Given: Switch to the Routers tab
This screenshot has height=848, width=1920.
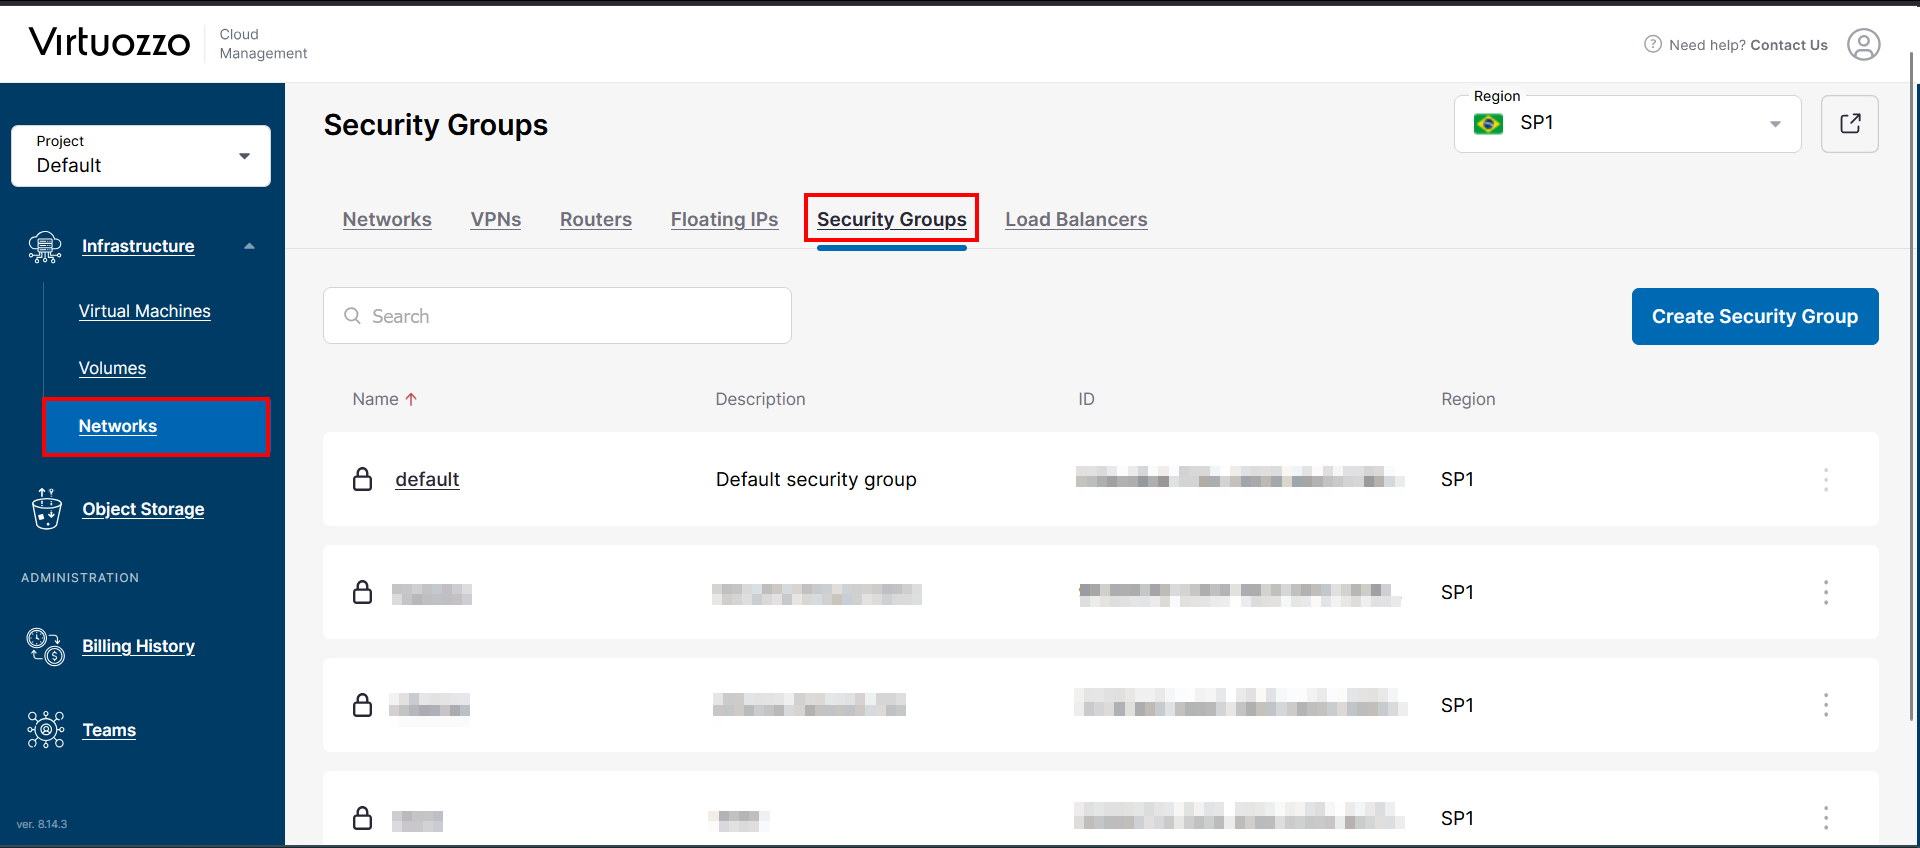Looking at the screenshot, I should tap(596, 219).
